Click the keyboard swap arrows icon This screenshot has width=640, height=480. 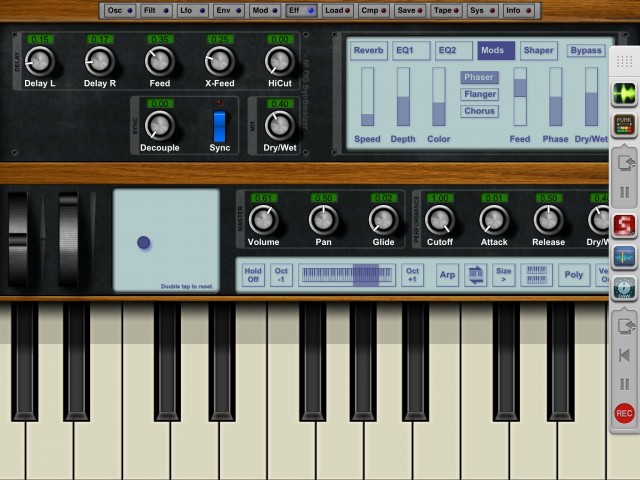point(476,275)
